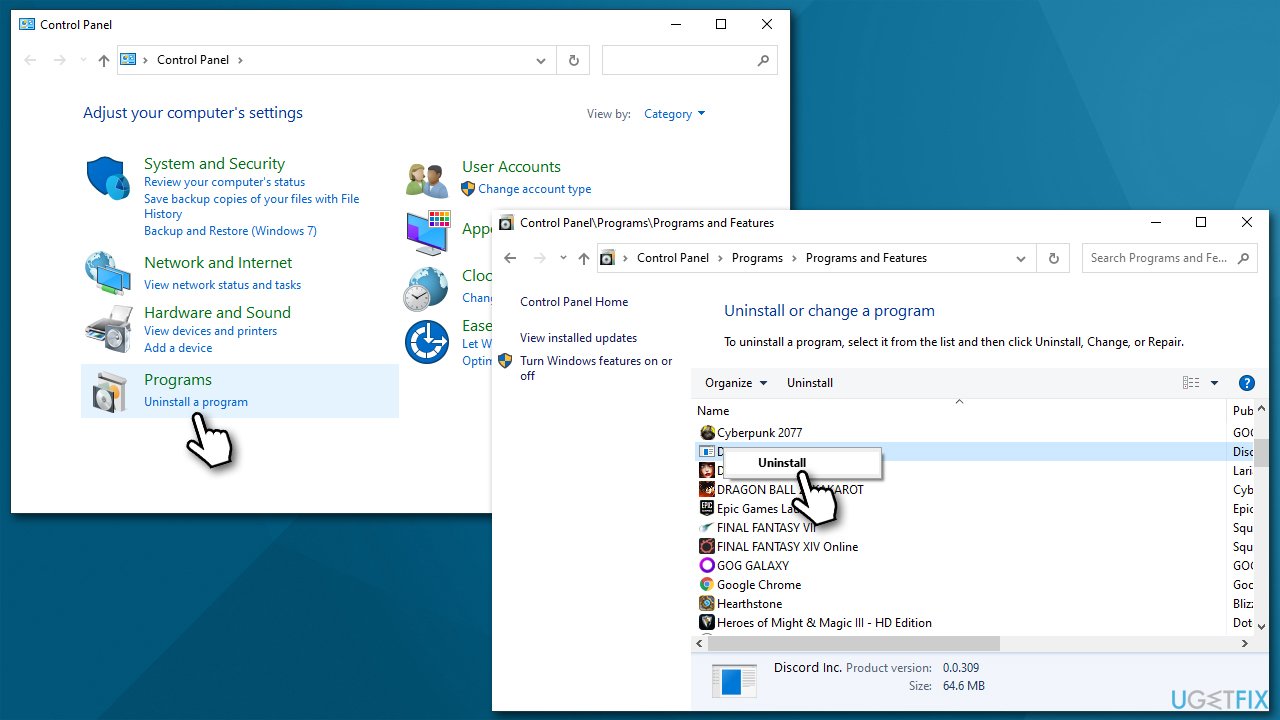Image resolution: width=1280 pixels, height=720 pixels.
Task: Select the Hearthstone row text
Action: (749, 604)
